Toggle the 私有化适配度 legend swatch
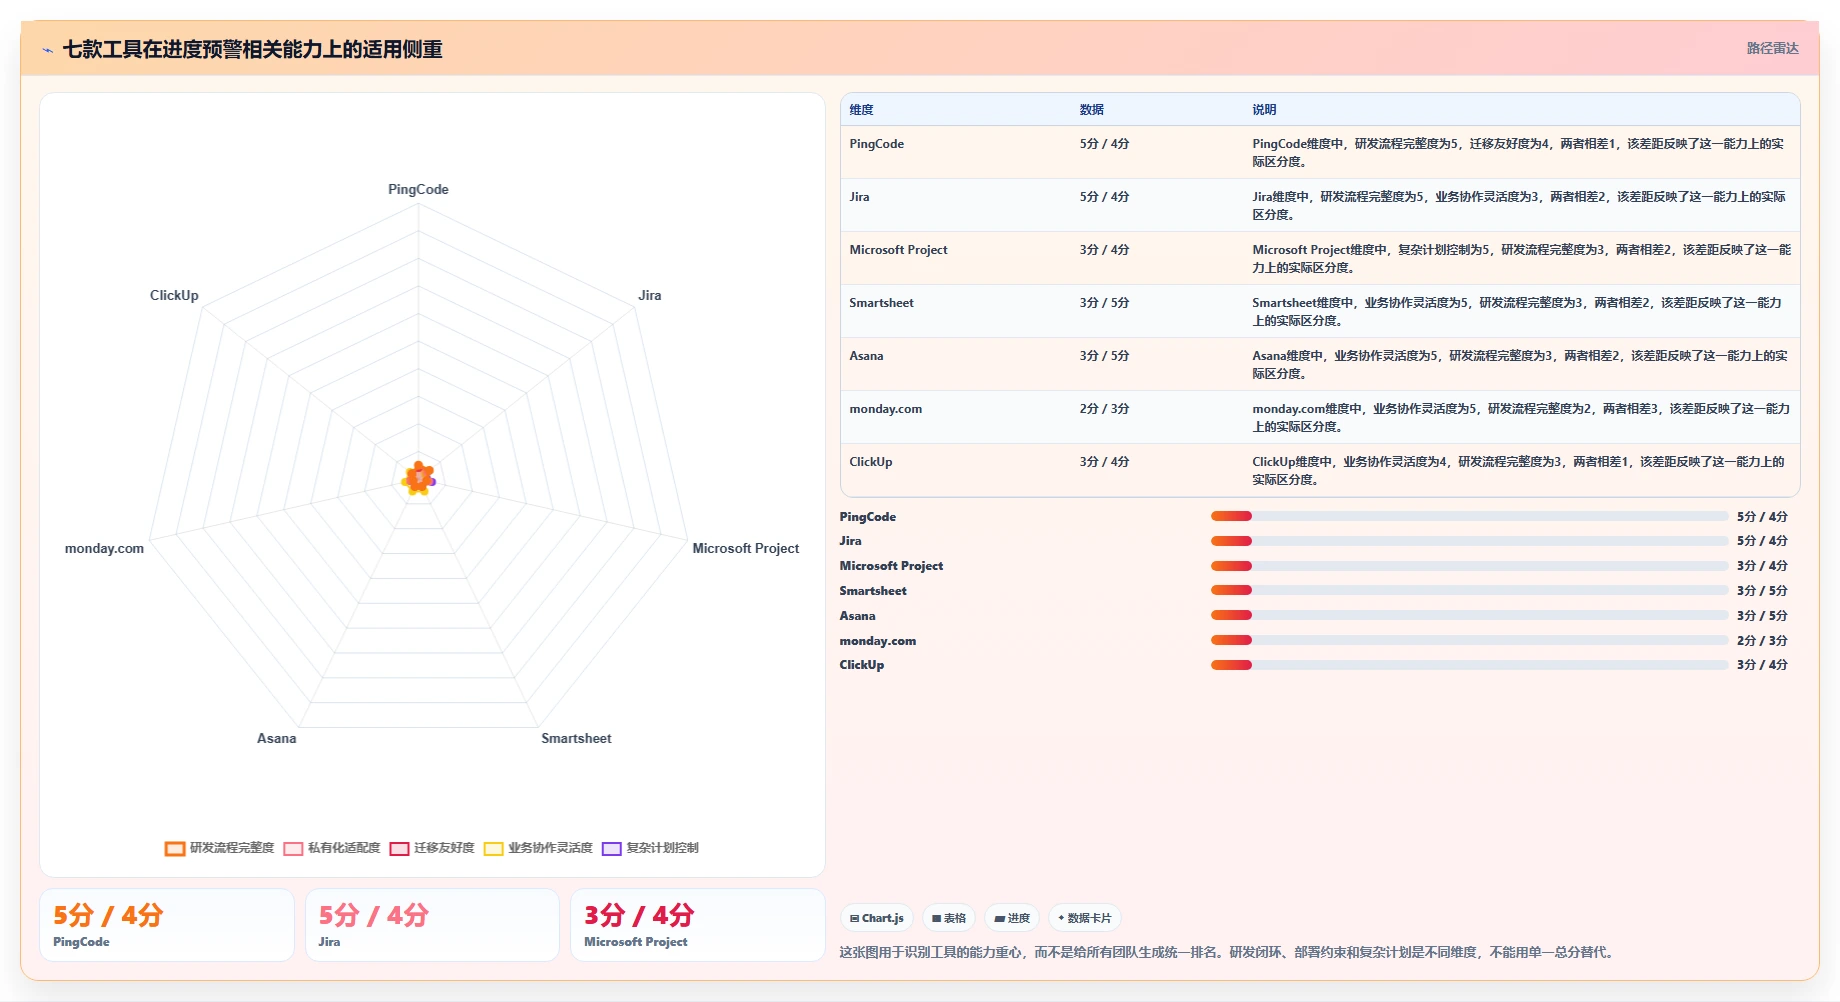 (293, 849)
